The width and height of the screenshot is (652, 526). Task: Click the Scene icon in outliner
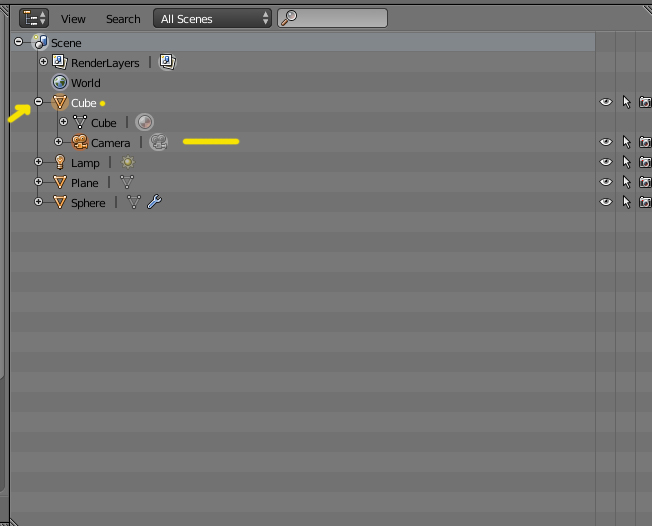click(40, 42)
